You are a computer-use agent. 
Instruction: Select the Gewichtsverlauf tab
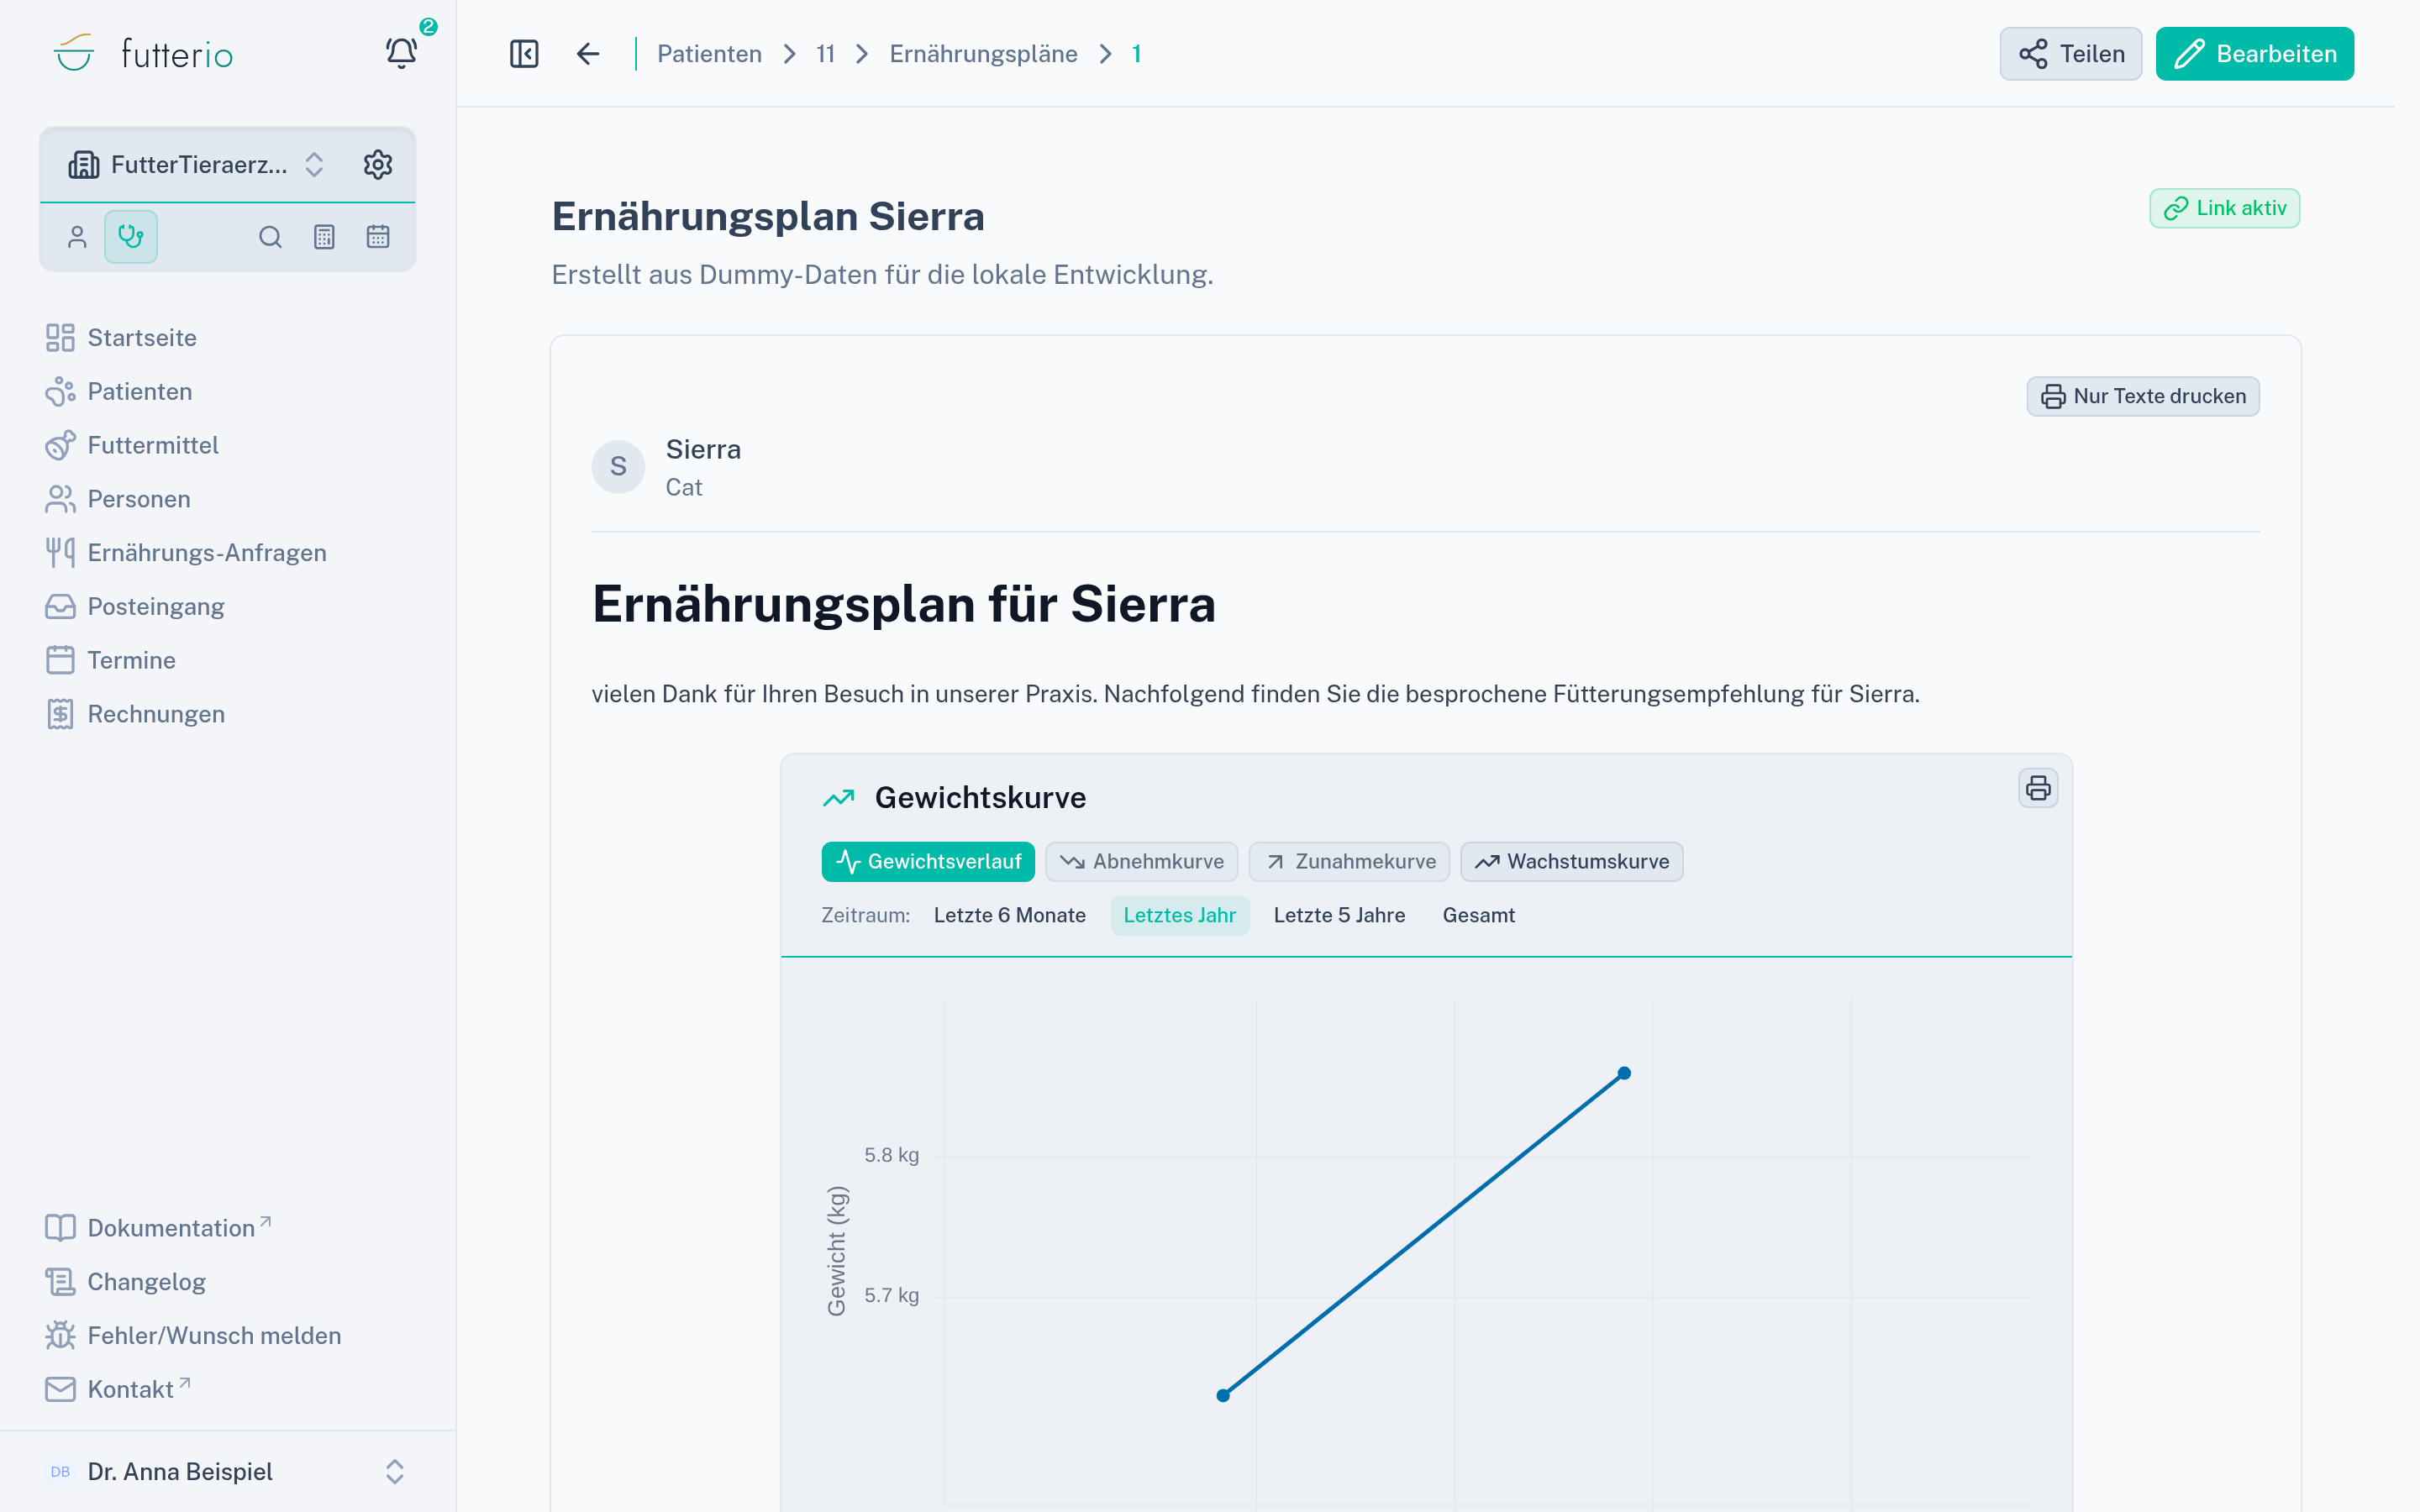[x=928, y=862]
